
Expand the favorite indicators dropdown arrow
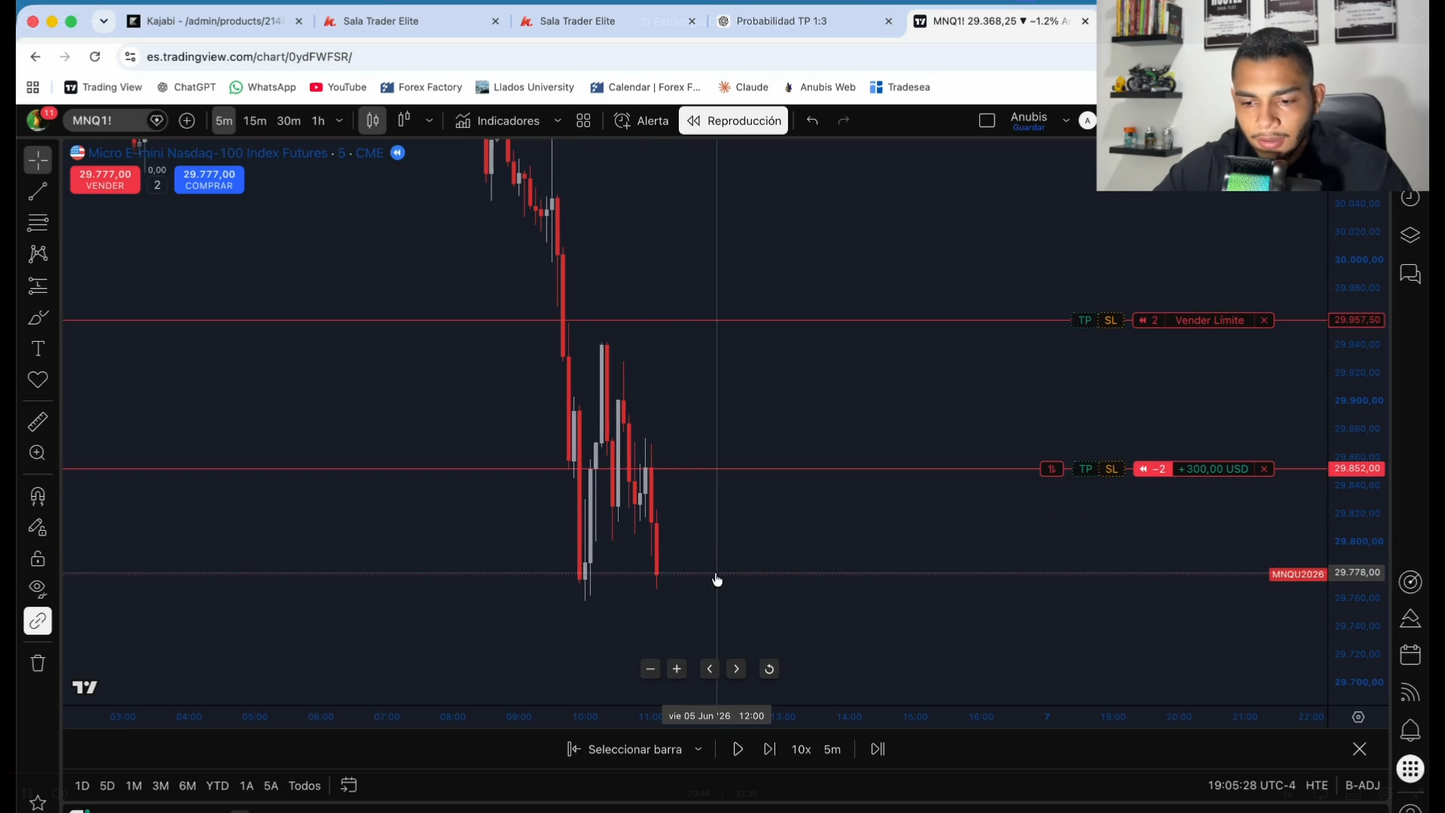(557, 120)
